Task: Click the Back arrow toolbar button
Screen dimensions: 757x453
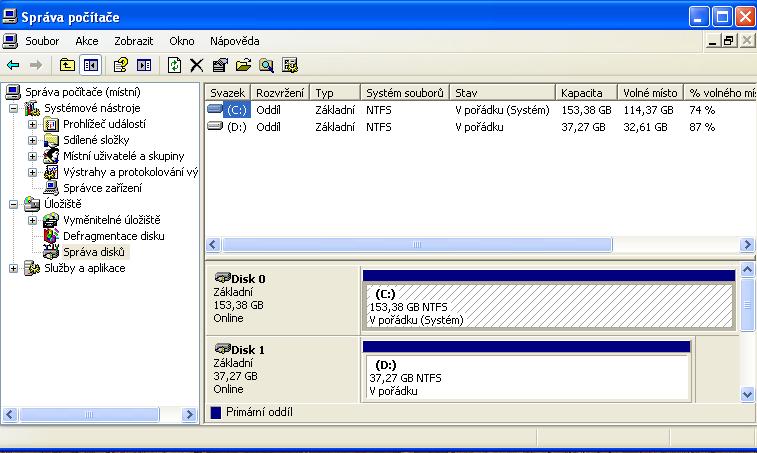Action: pyautogui.click(x=13, y=65)
